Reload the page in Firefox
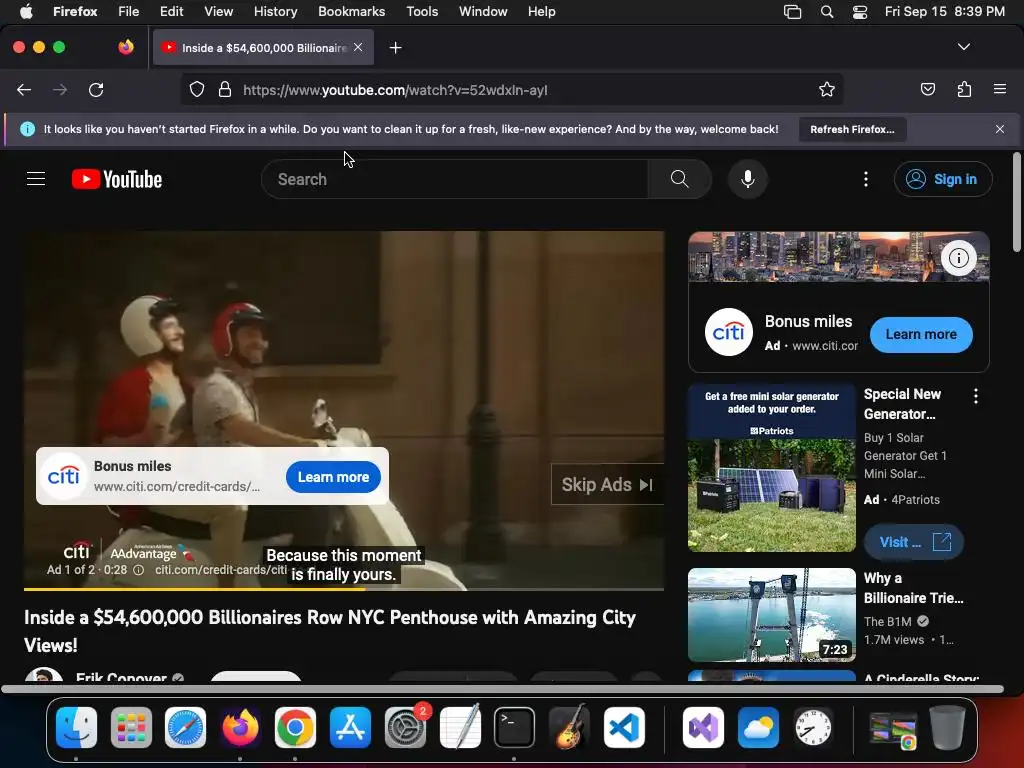The image size is (1024, 768). (96, 90)
